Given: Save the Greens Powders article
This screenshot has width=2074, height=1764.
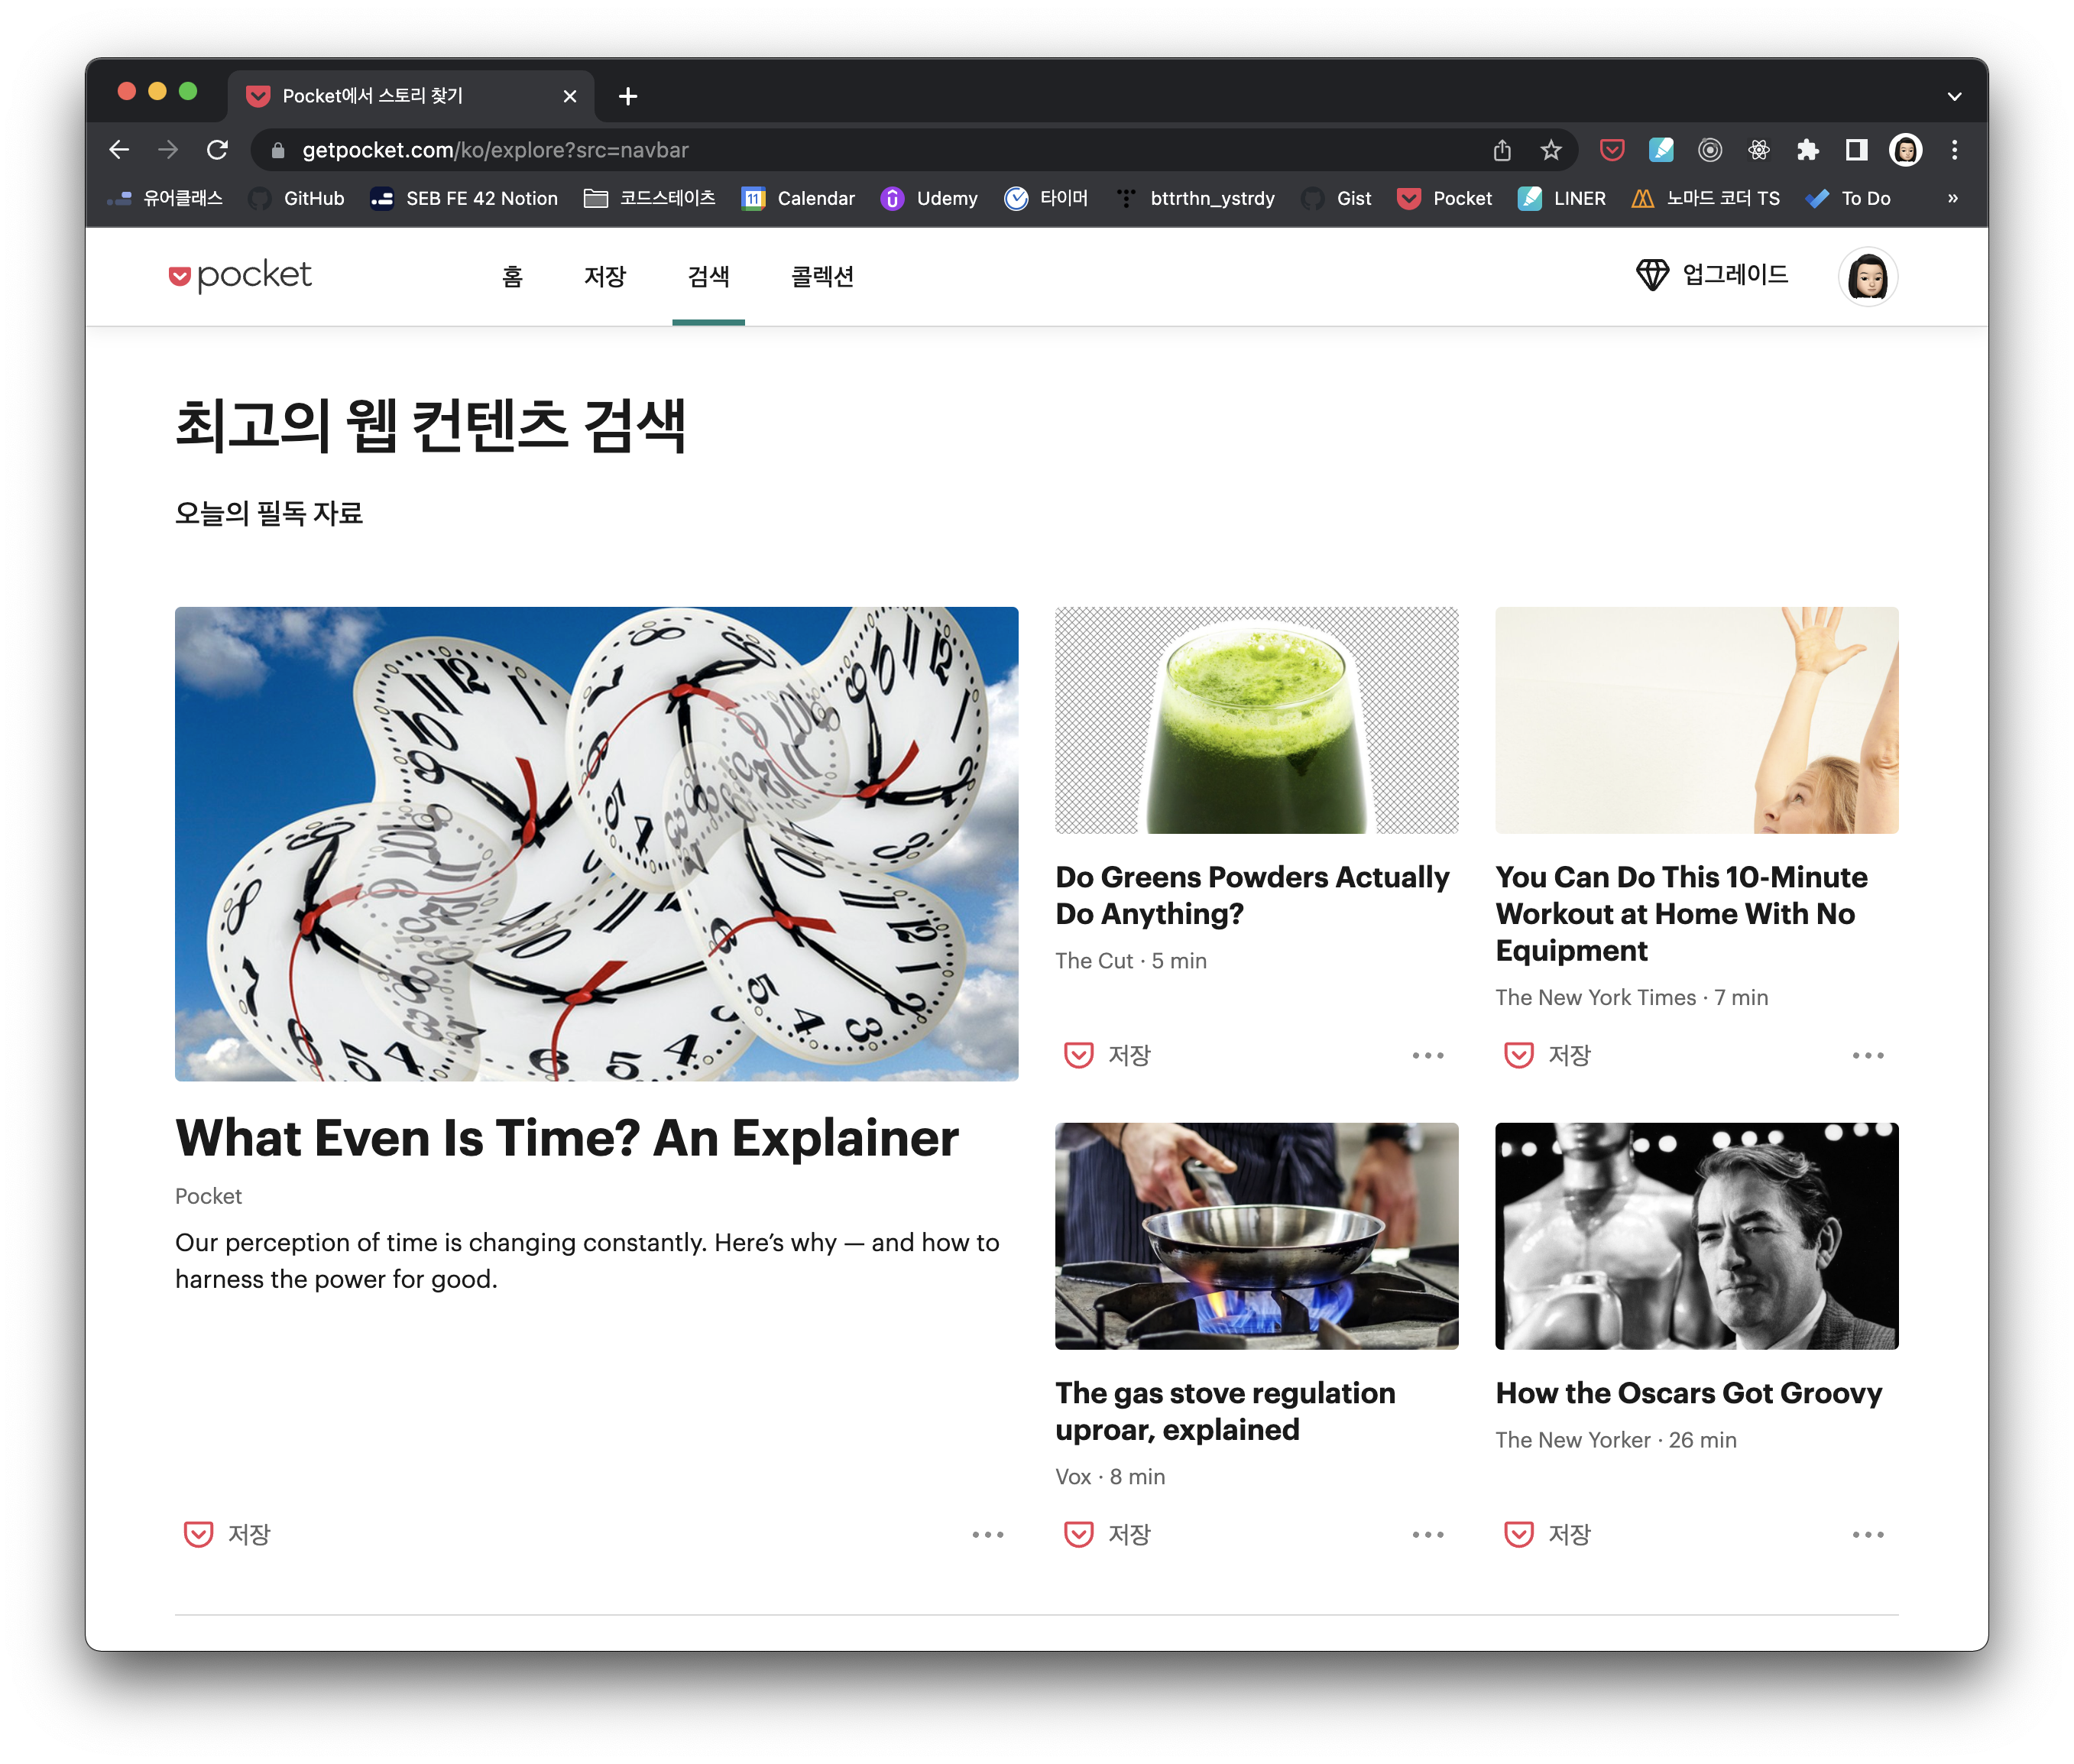Looking at the screenshot, I should [1107, 1055].
